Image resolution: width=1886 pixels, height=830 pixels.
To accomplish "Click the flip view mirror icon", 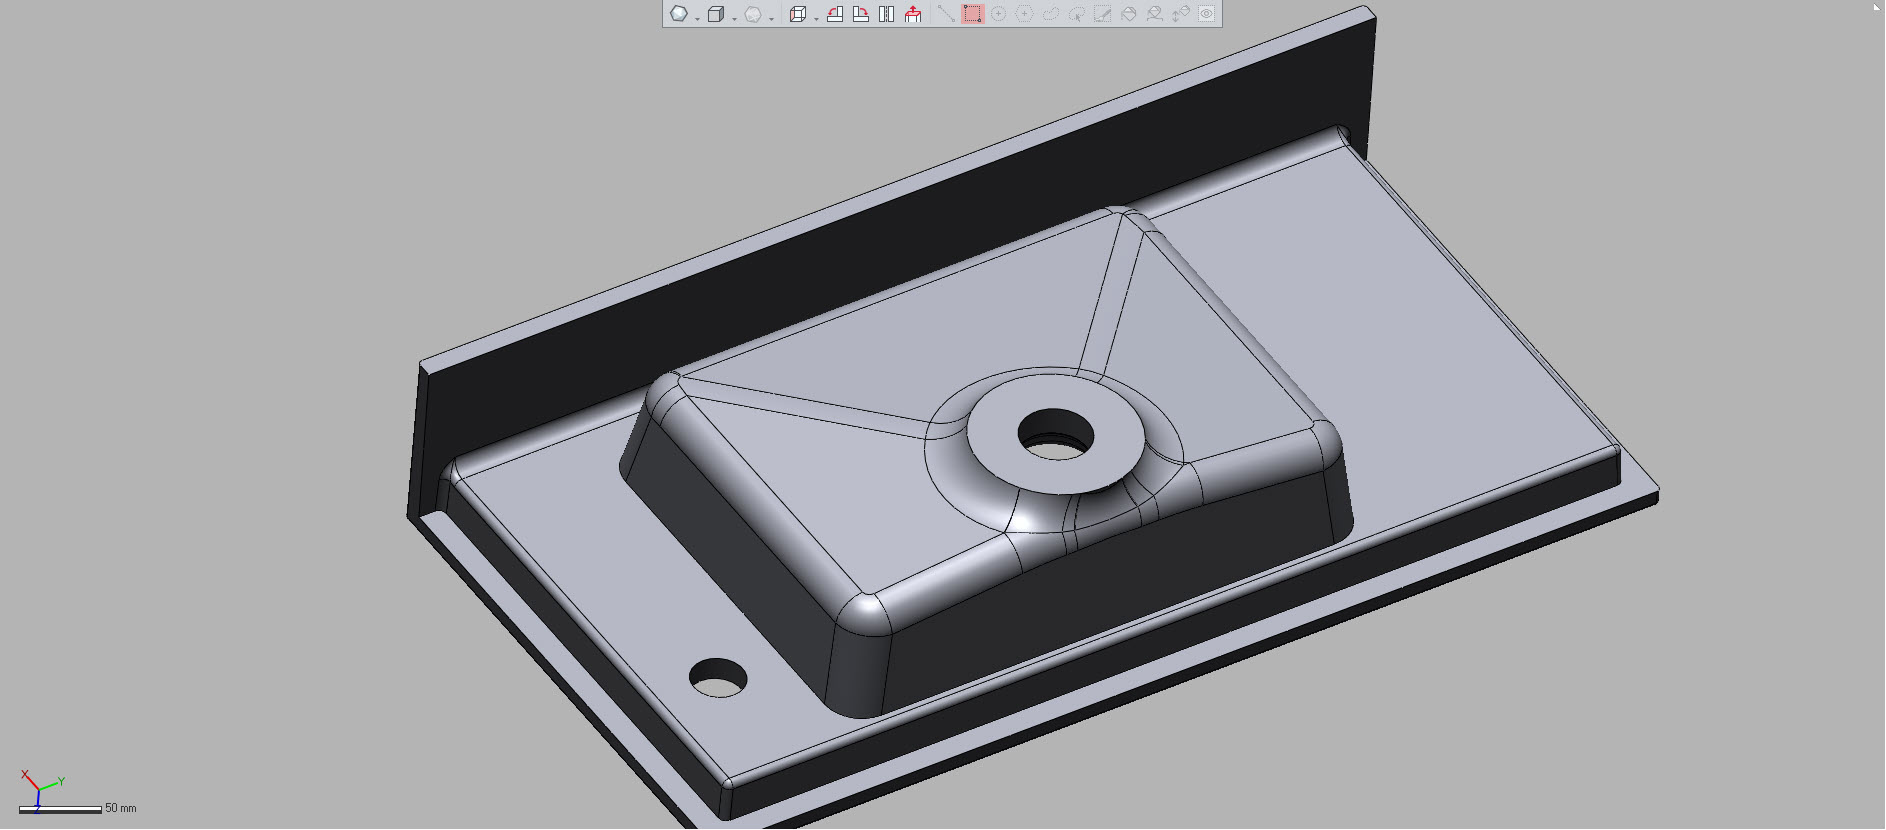I will pos(886,14).
